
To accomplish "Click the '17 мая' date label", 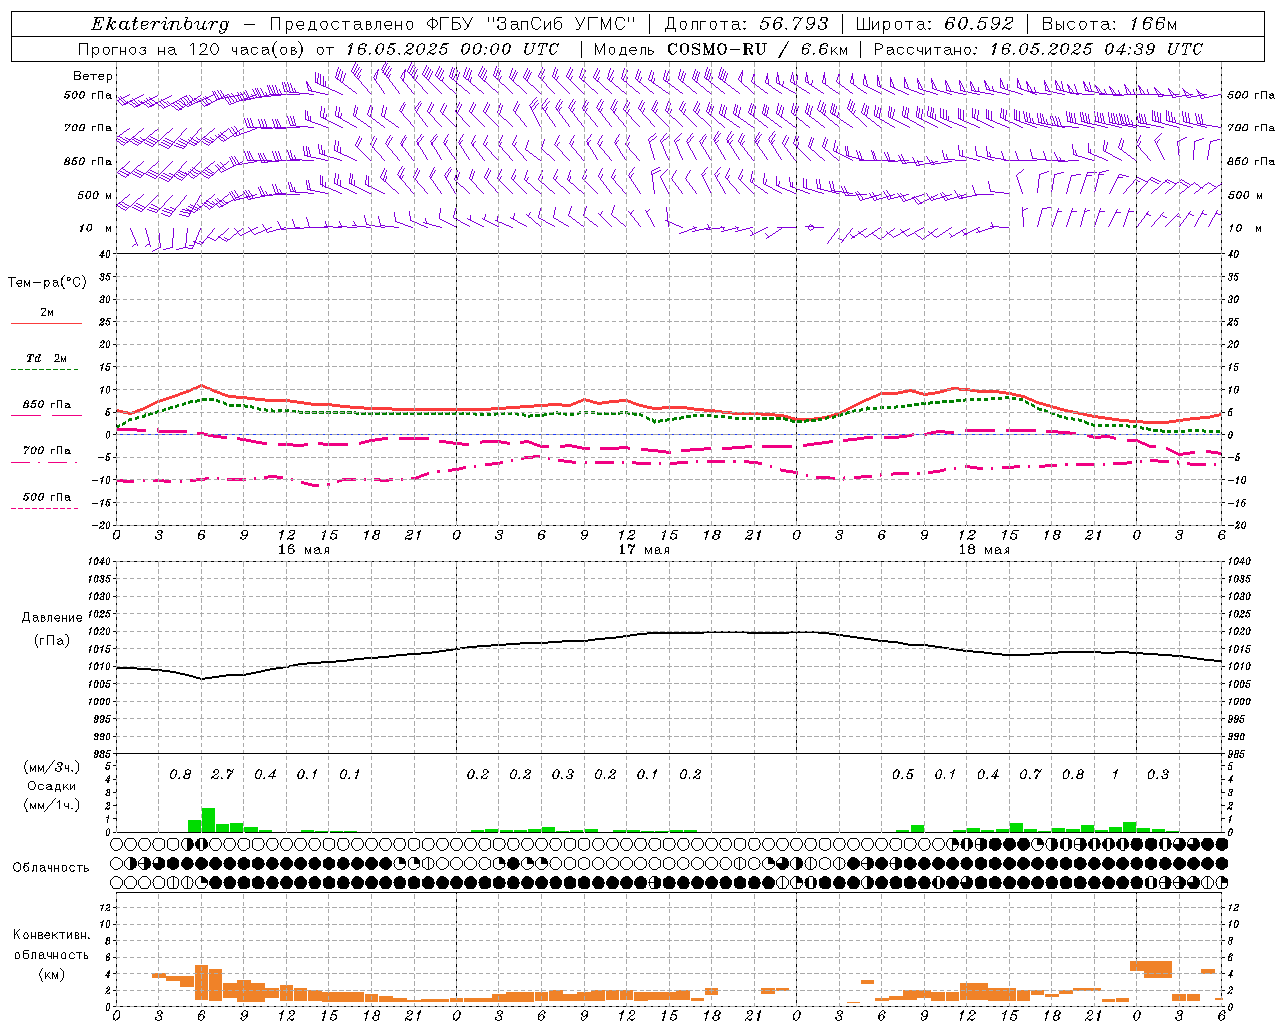I will [643, 550].
